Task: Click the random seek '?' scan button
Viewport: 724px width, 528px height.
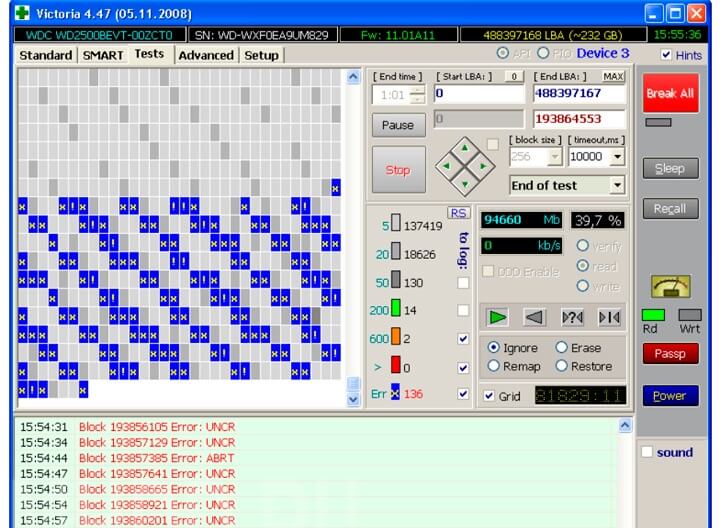Action: click(572, 317)
